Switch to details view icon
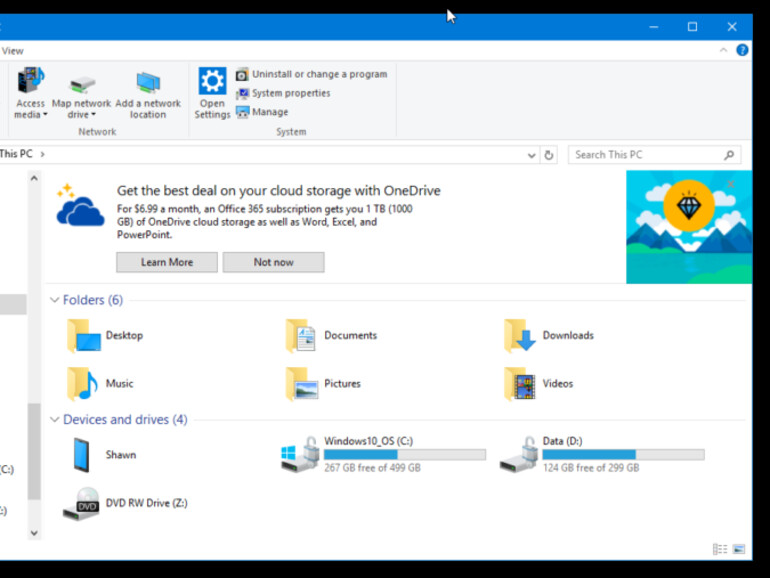Image resolution: width=770 pixels, height=578 pixels. [720, 549]
